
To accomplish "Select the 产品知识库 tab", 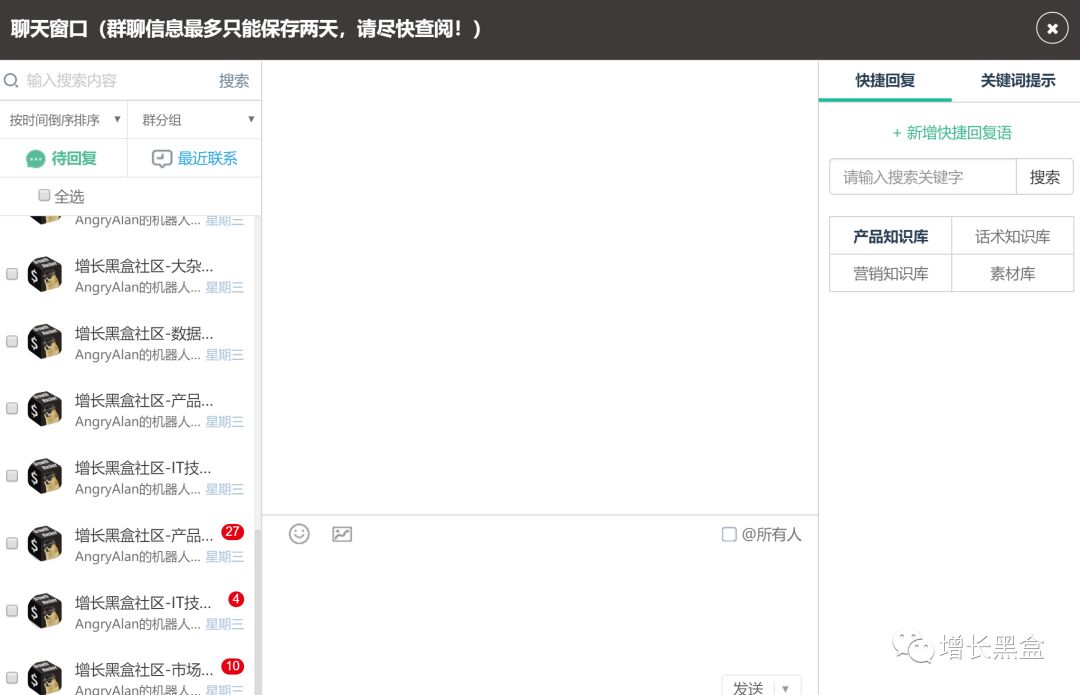I will click(x=891, y=236).
